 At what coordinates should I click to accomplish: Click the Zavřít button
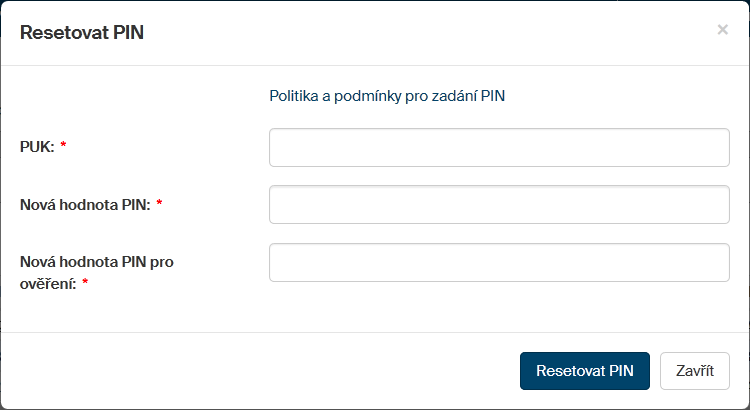pyautogui.click(x=694, y=370)
